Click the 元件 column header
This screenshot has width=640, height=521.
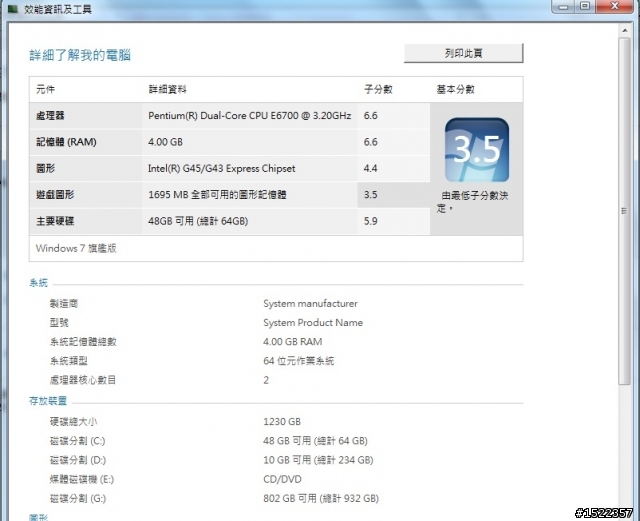45,89
